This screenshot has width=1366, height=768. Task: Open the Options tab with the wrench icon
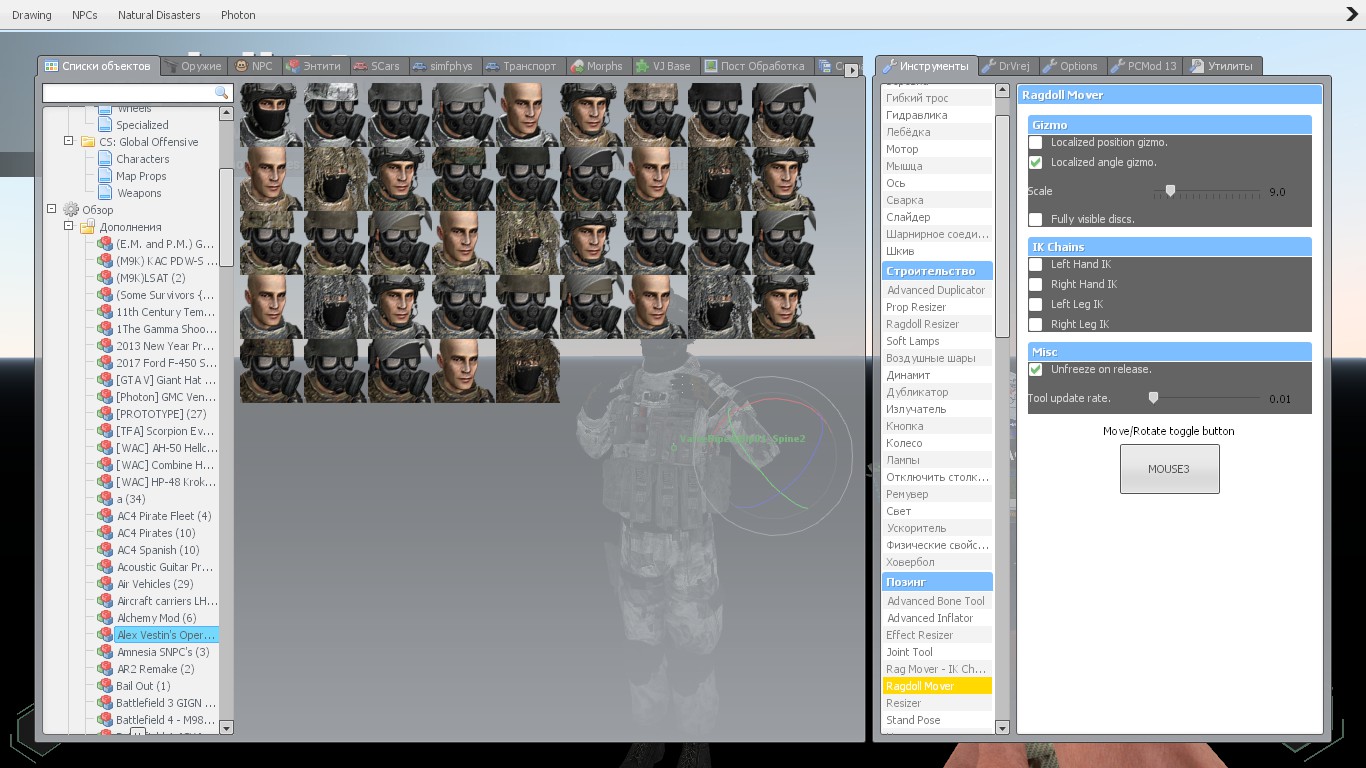point(1070,66)
